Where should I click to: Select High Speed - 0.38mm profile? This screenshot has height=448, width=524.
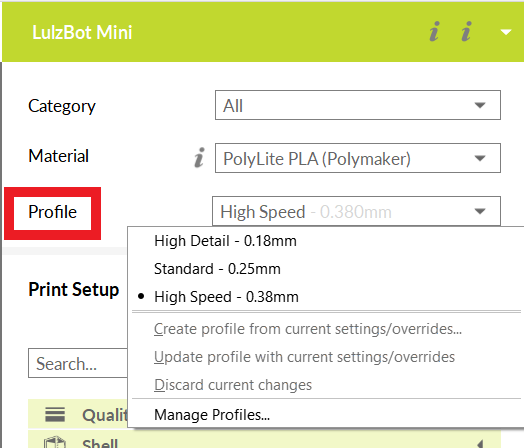click(226, 297)
